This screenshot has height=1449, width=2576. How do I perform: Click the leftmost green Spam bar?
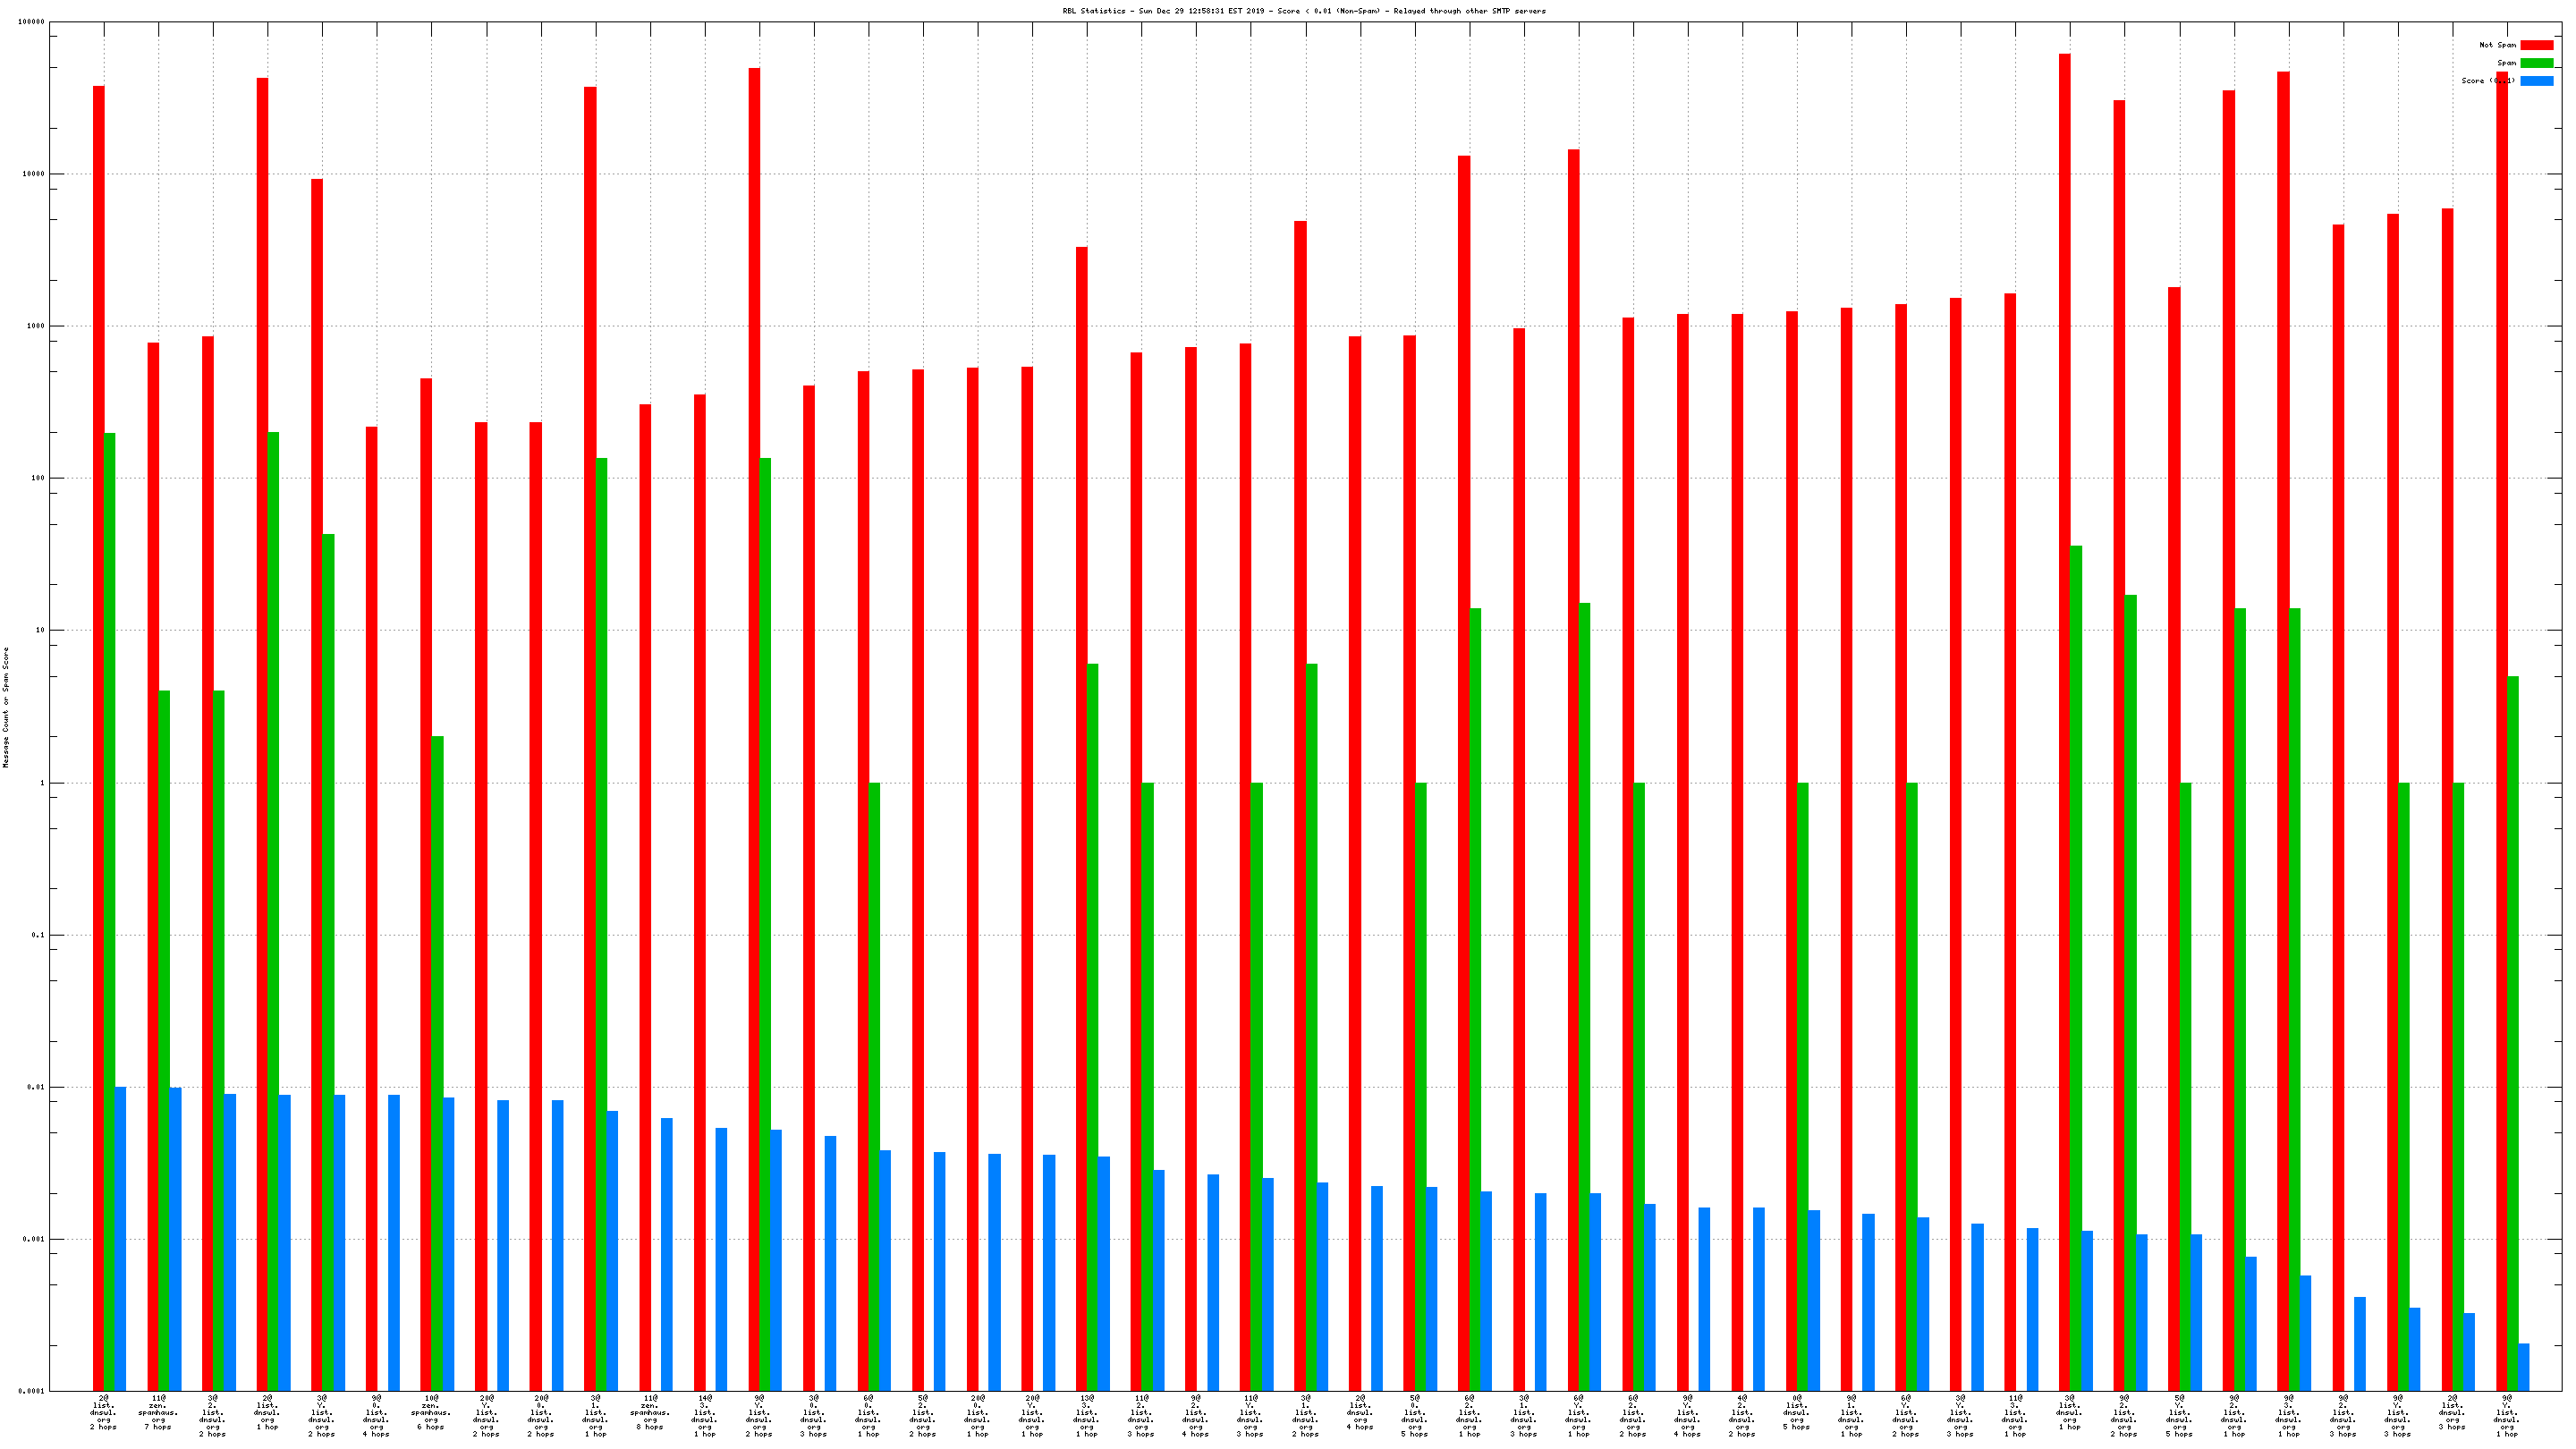[x=110, y=900]
